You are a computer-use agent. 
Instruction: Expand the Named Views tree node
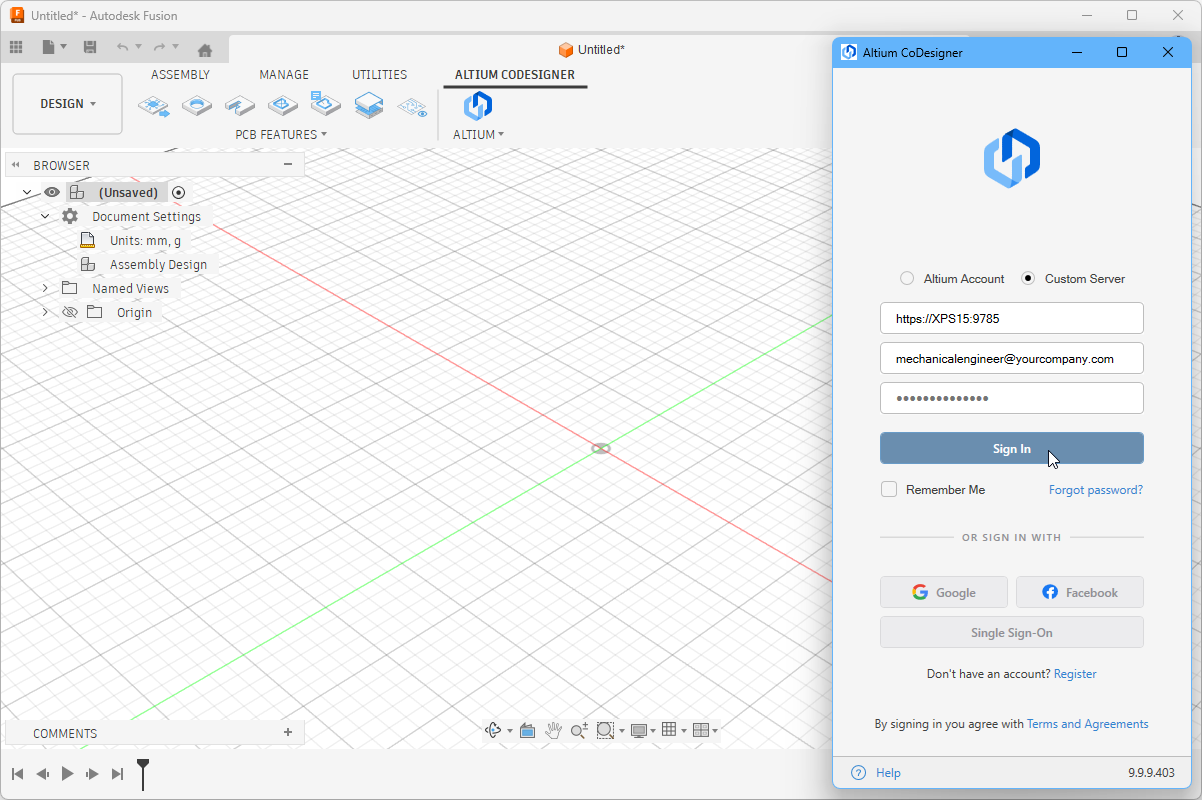point(45,288)
